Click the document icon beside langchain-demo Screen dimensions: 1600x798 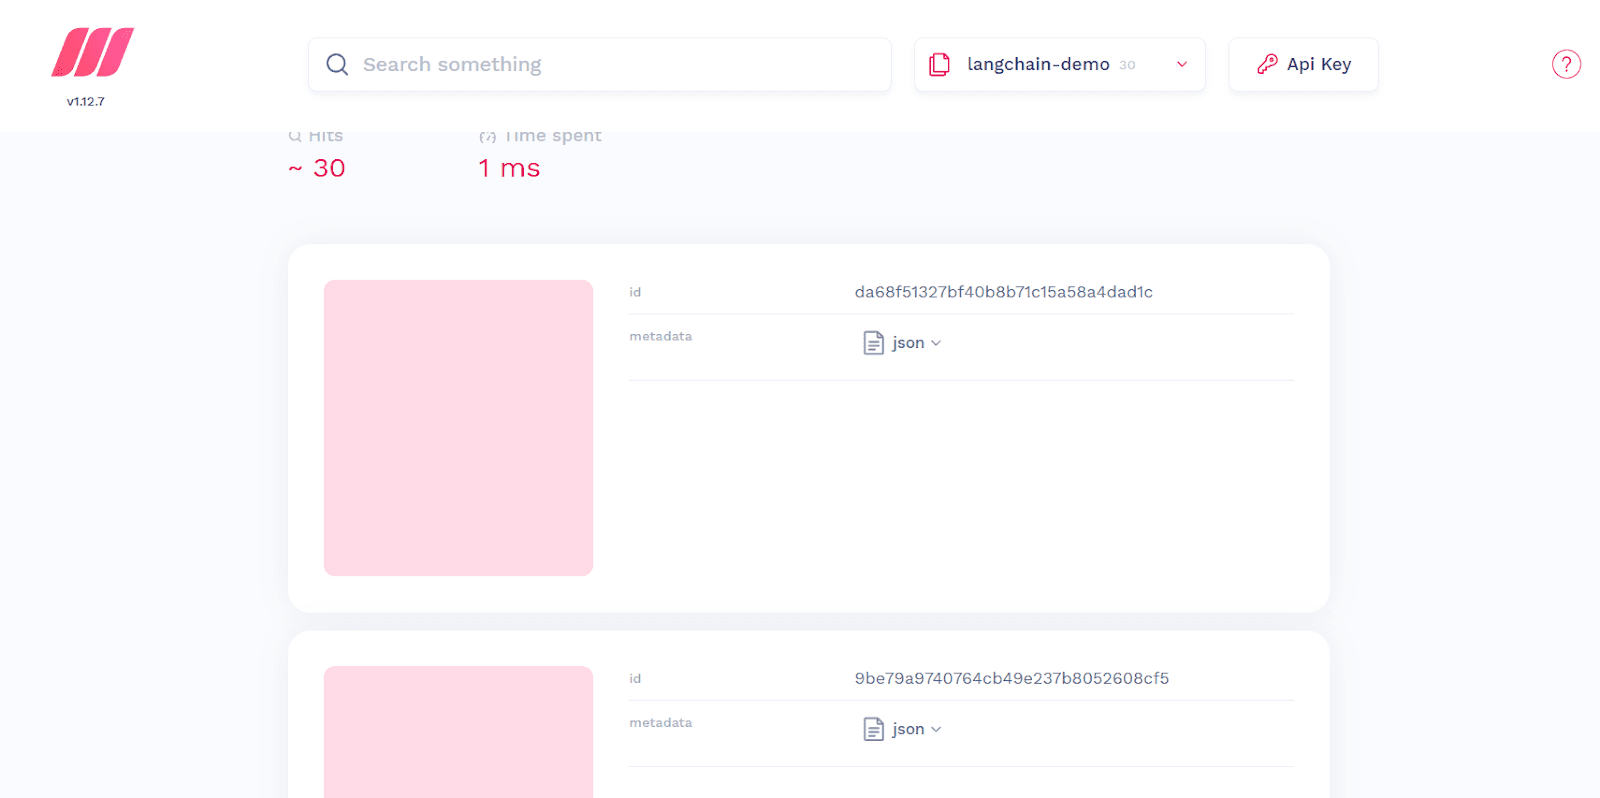click(939, 65)
